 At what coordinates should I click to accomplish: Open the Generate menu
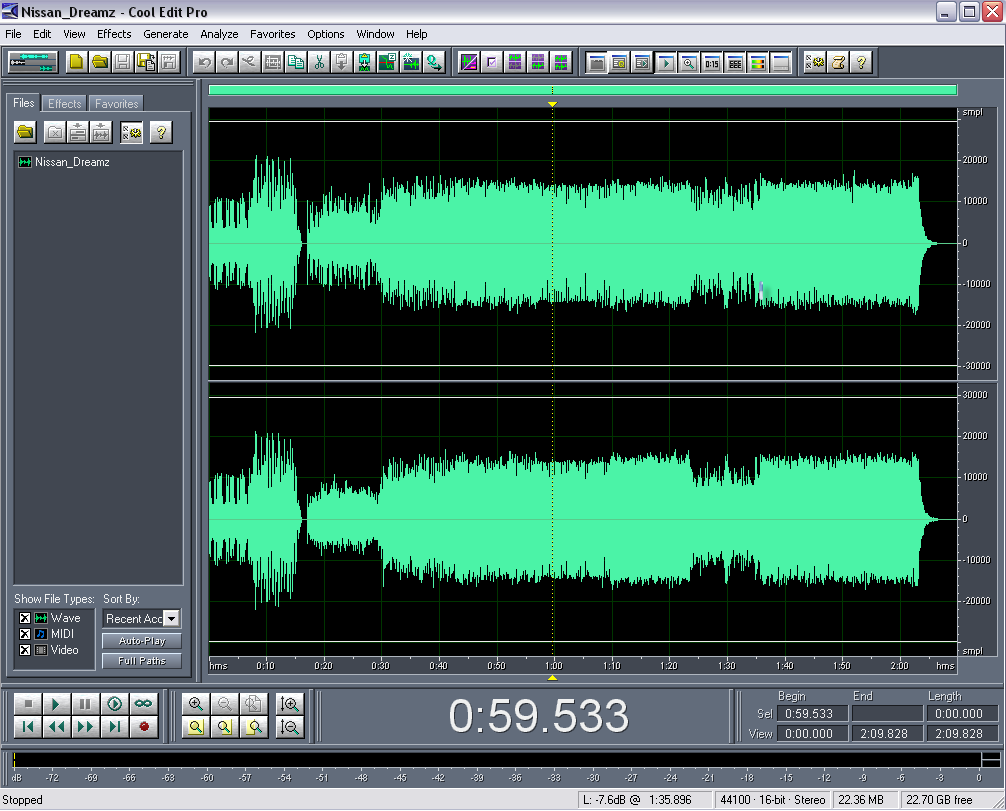(x=166, y=34)
